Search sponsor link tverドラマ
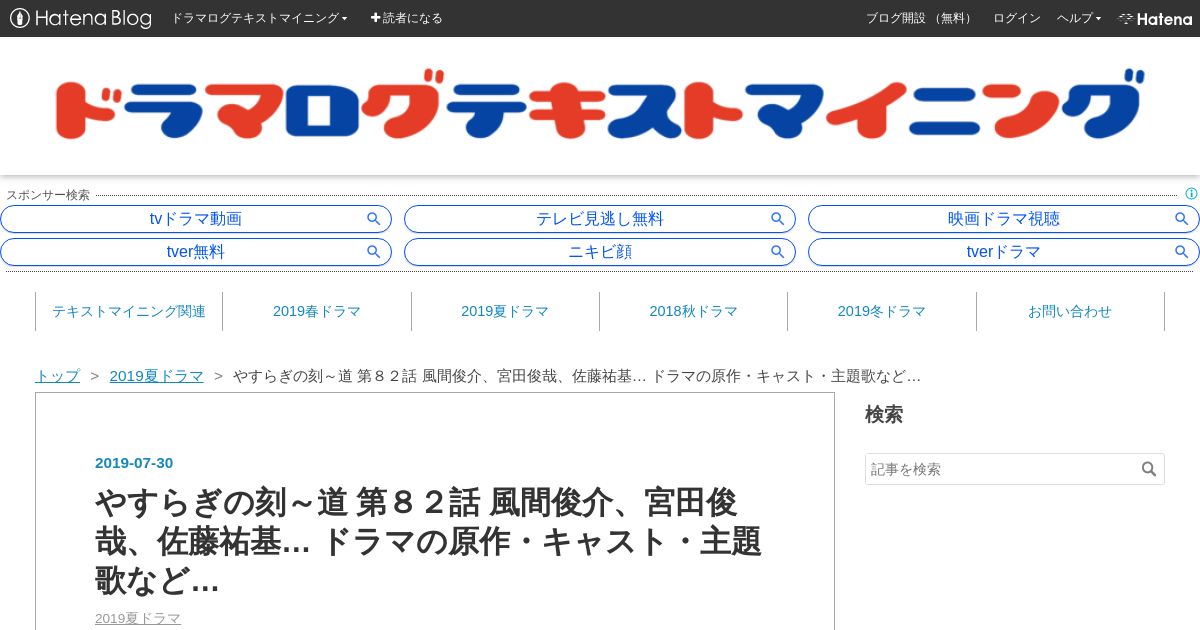1200x630 pixels. [1004, 252]
